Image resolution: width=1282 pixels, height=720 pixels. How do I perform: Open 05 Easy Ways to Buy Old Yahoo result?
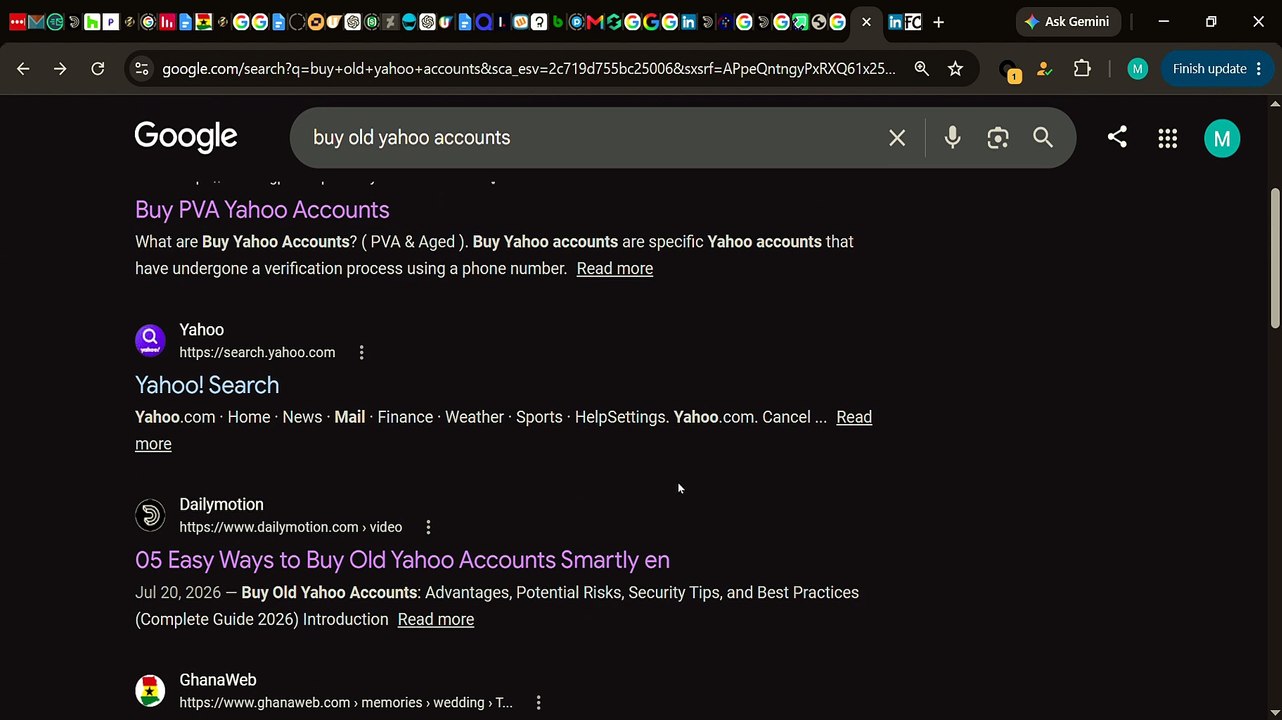pyautogui.click(x=402, y=560)
